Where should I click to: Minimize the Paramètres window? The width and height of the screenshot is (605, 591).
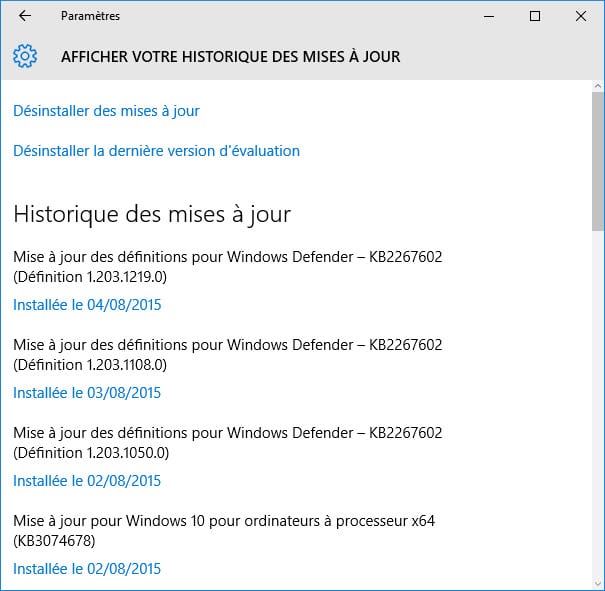[x=489, y=16]
